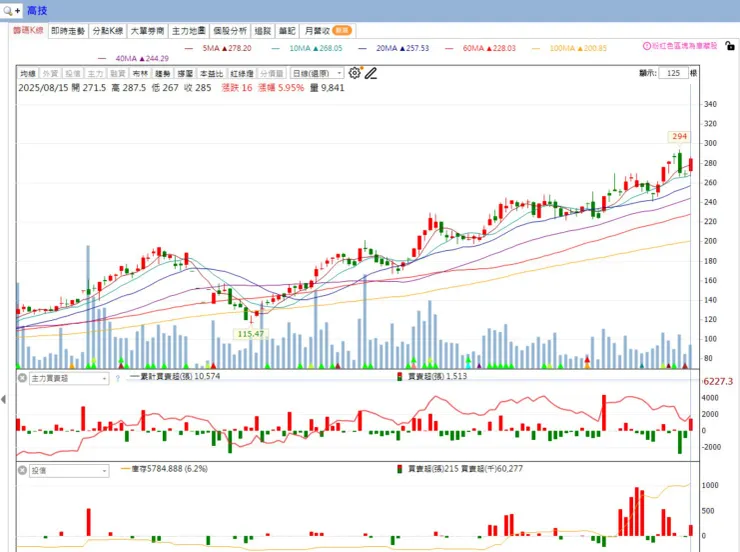The width and height of the screenshot is (740, 552).
Task: Click the 294 high price label
Action: [x=679, y=136]
